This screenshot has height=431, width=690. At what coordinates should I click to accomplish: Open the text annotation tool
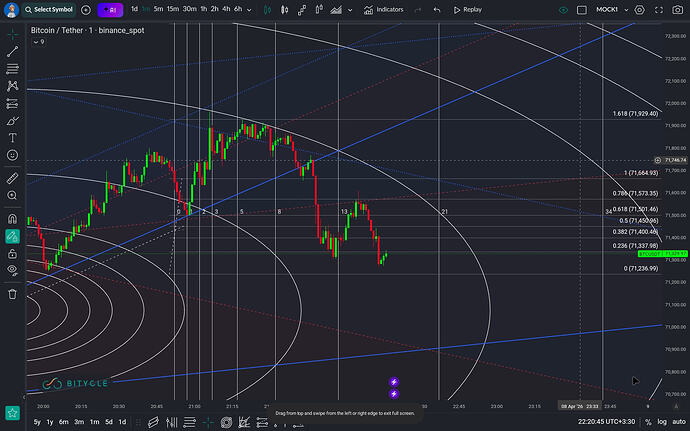[x=12, y=138]
